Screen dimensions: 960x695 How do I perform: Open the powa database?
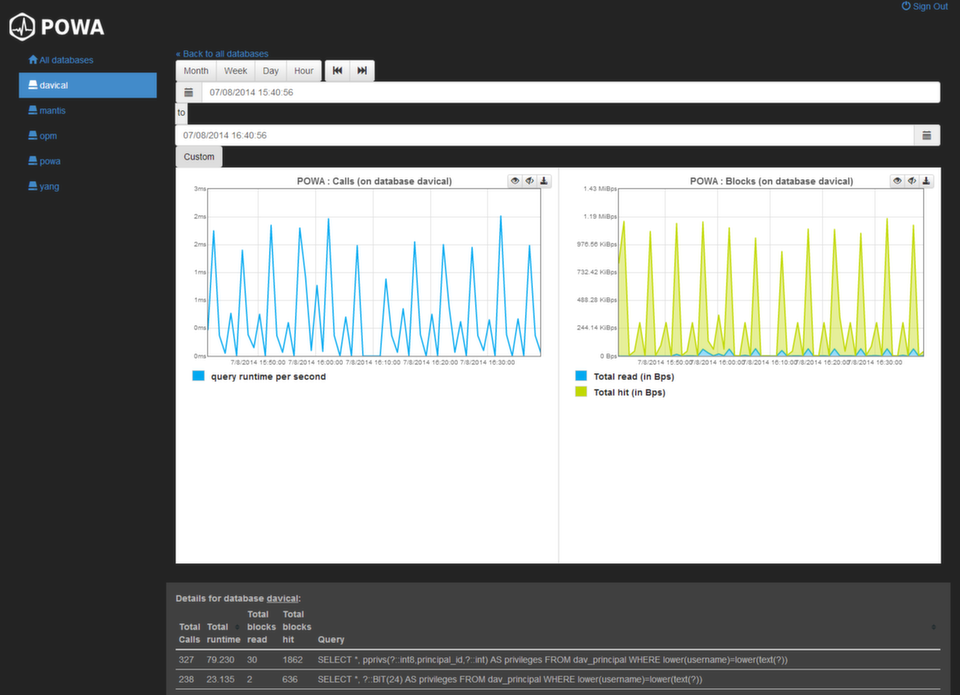click(x=44, y=161)
